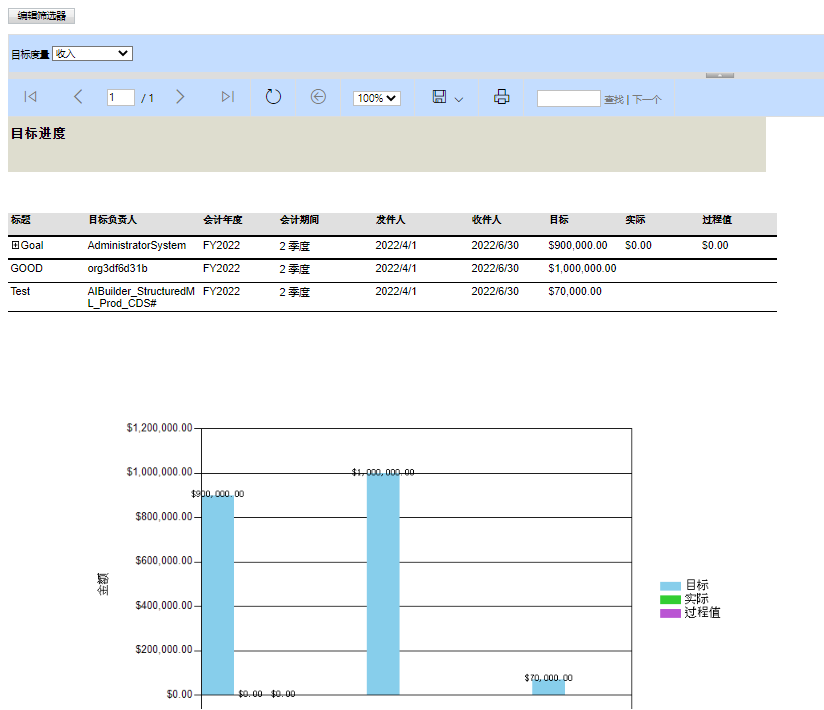This screenshot has height=710, width=824.
Task: Click the GOOD title cell
Action: point(26,269)
